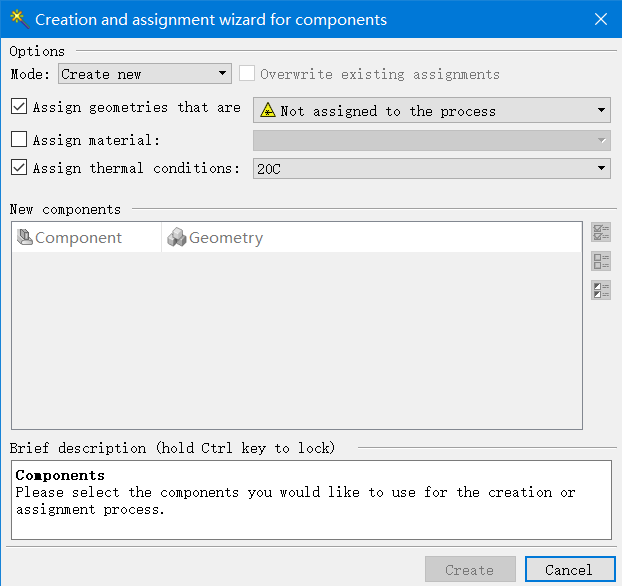Open the 20C thermal conditions dropdown
Image resolution: width=622 pixels, height=586 pixels.
tap(432, 169)
